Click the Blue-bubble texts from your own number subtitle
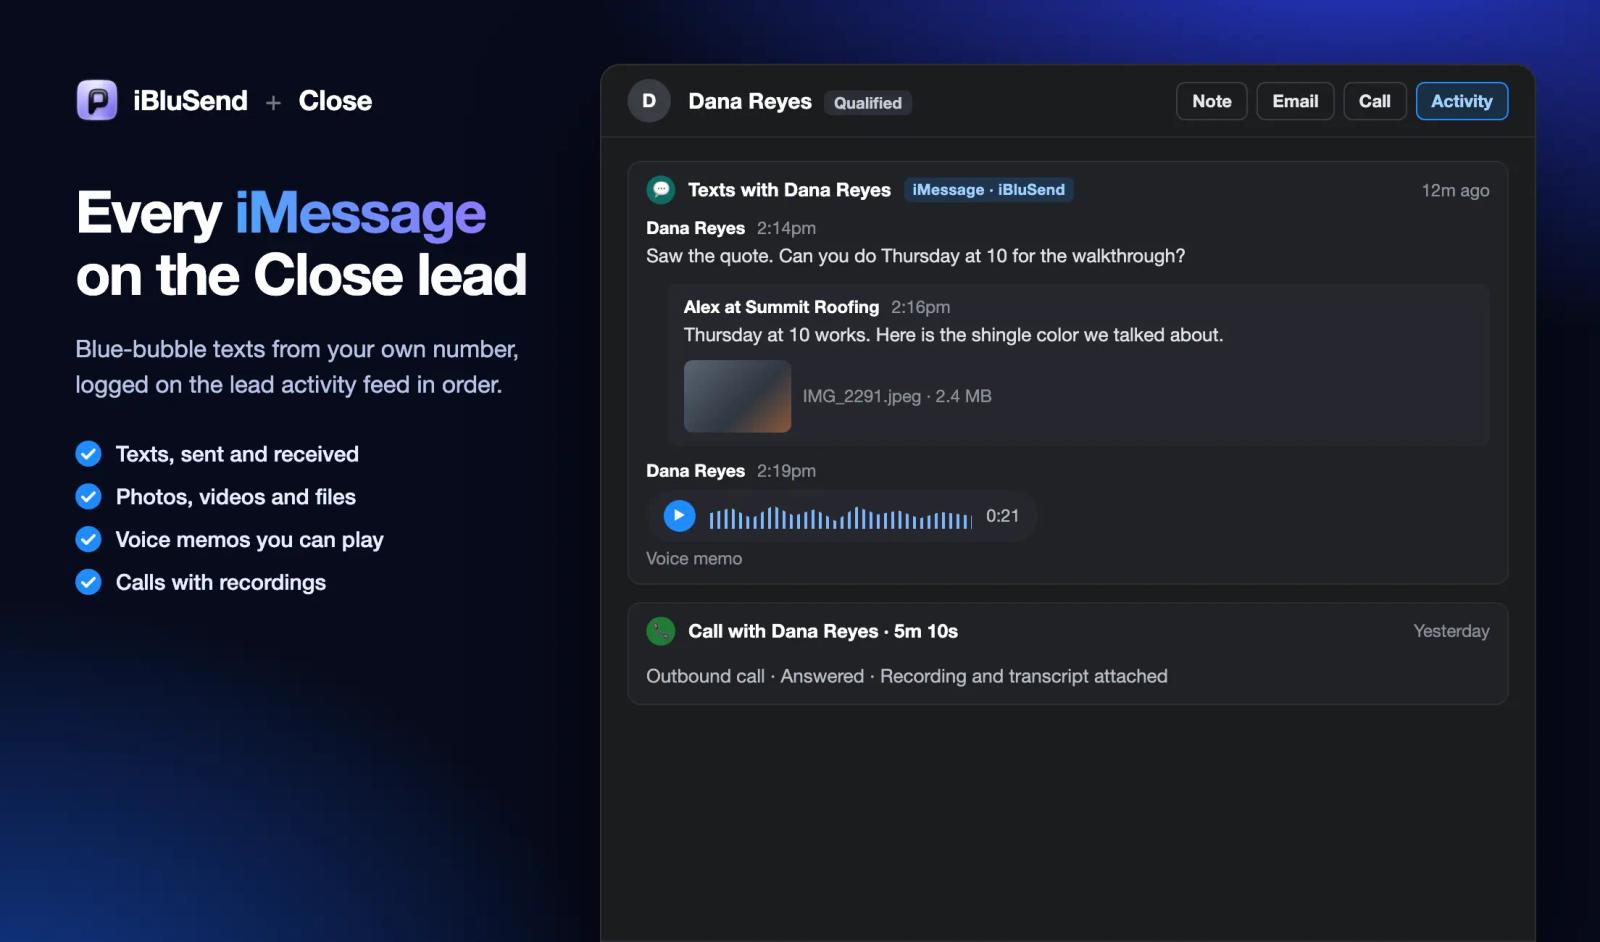 (297, 367)
